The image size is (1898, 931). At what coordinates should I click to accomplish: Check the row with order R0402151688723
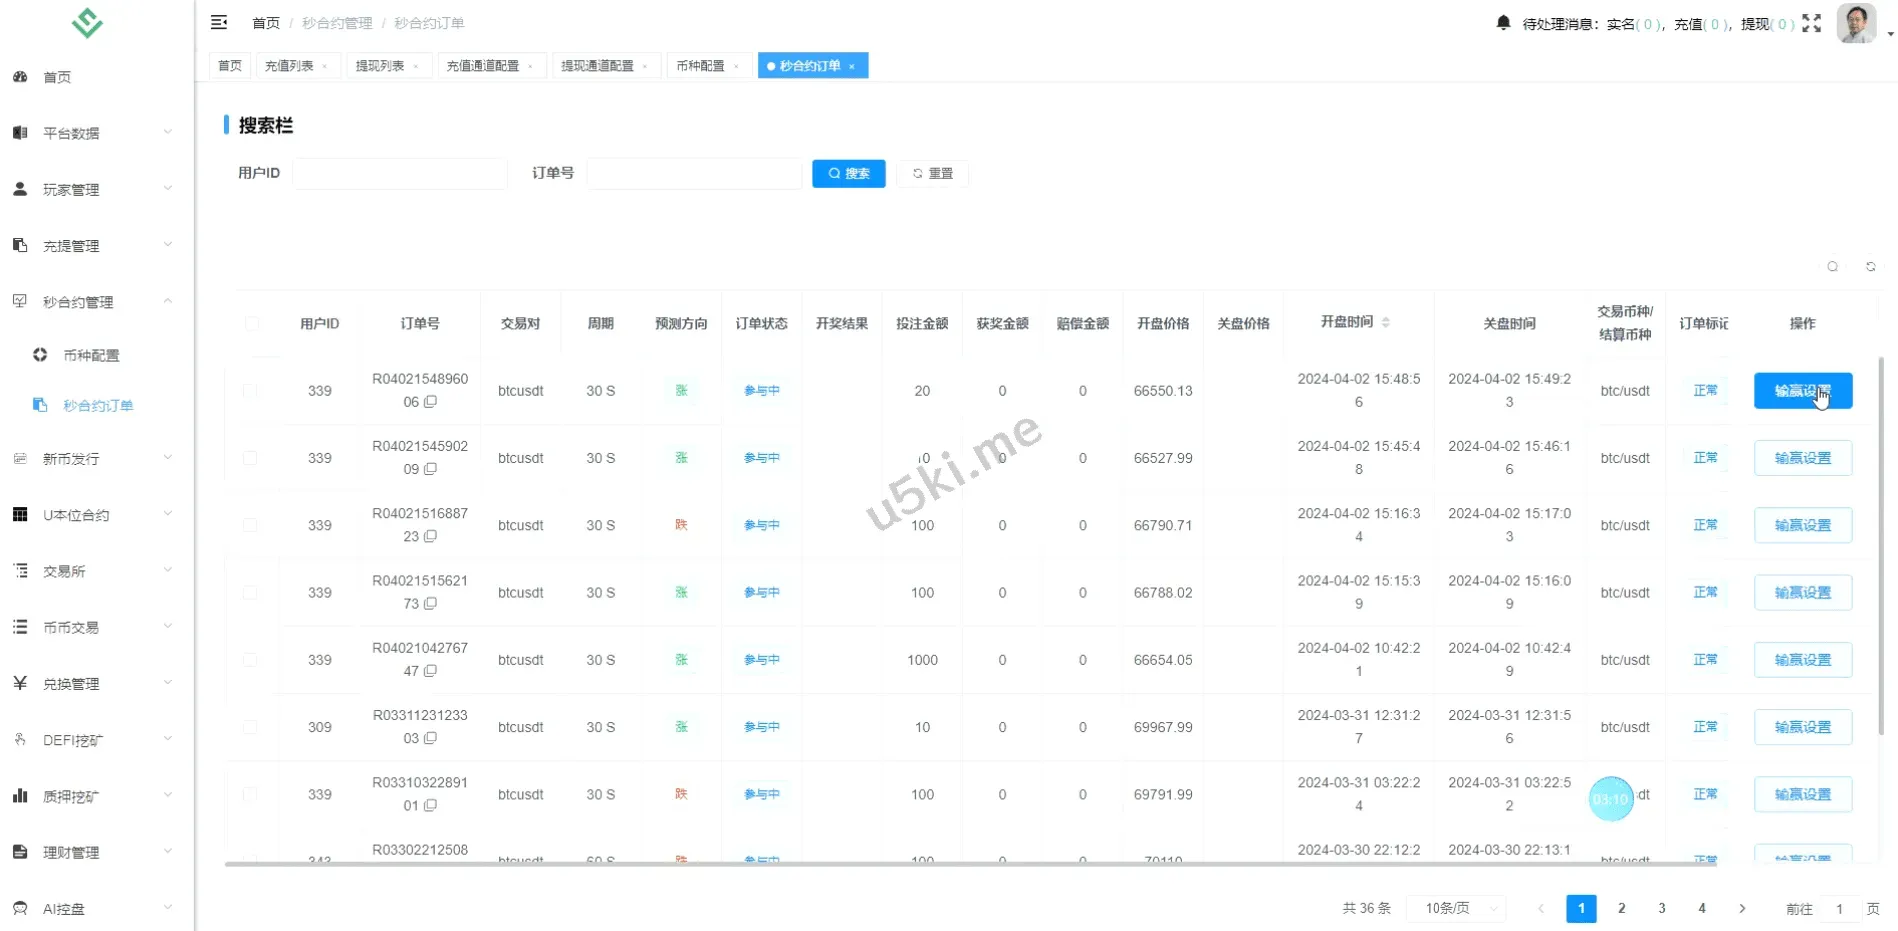tap(250, 525)
